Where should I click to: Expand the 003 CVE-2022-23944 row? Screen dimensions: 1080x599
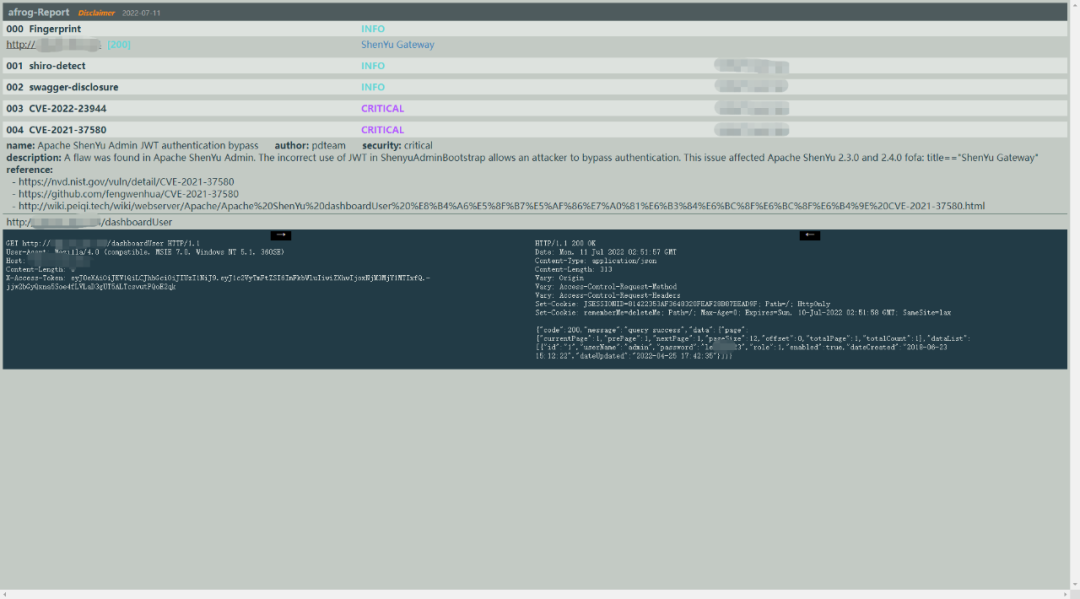click(x=534, y=109)
